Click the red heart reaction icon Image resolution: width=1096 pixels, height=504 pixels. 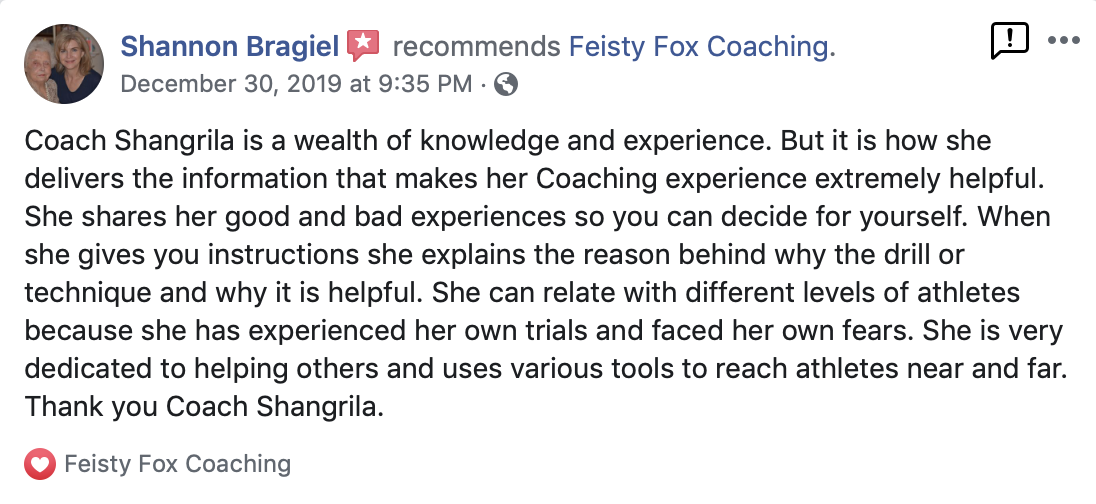[40, 464]
